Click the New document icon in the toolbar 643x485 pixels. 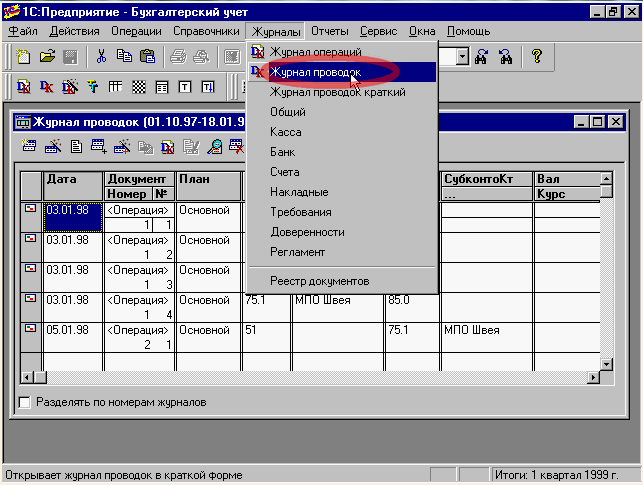pyautogui.click(x=23, y=57)
